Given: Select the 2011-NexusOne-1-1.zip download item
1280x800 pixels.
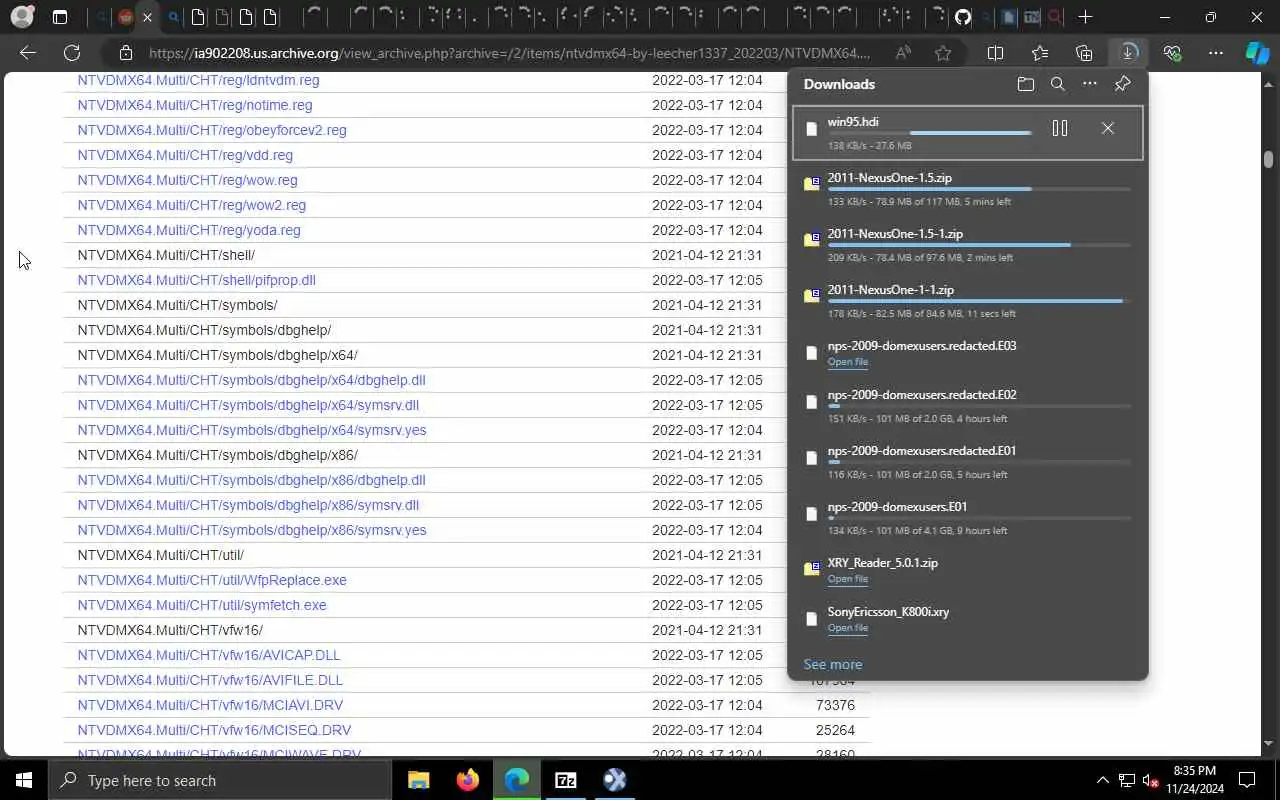Looking at the screenshot, I should (967, 301).
